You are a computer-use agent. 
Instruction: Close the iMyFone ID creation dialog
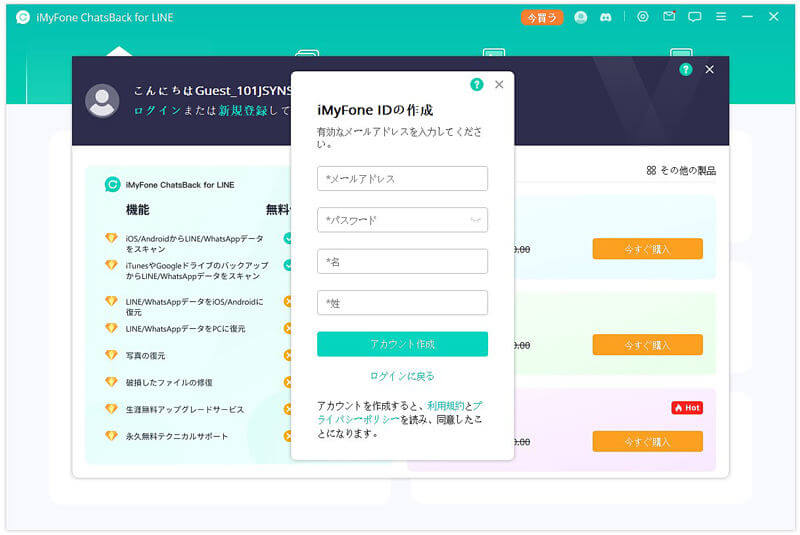point(499,85)
